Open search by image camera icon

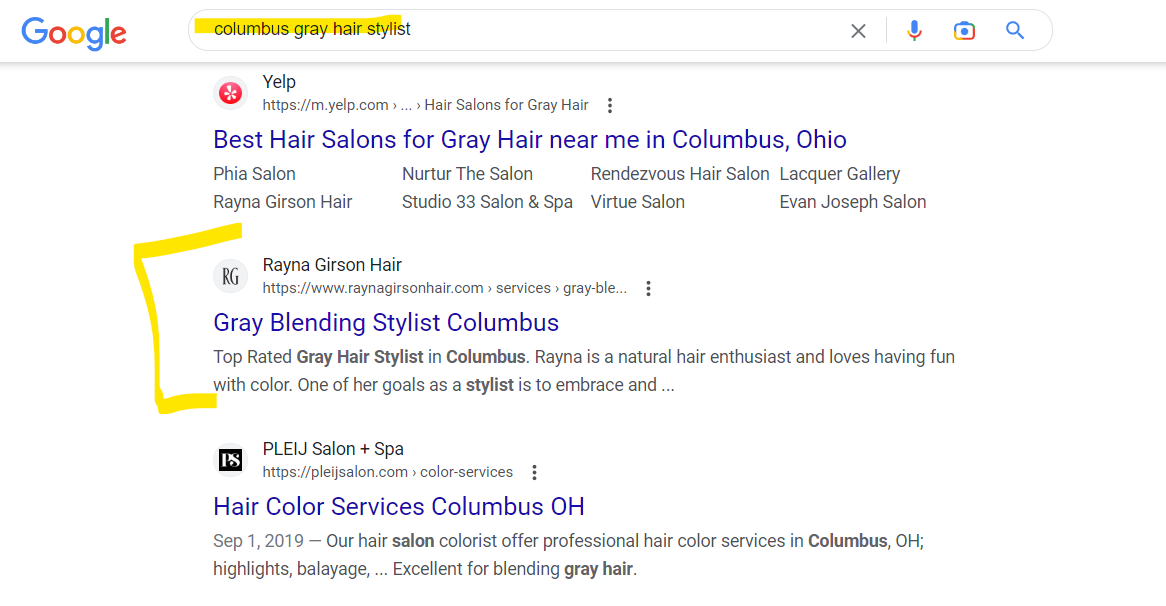[964, 30]
